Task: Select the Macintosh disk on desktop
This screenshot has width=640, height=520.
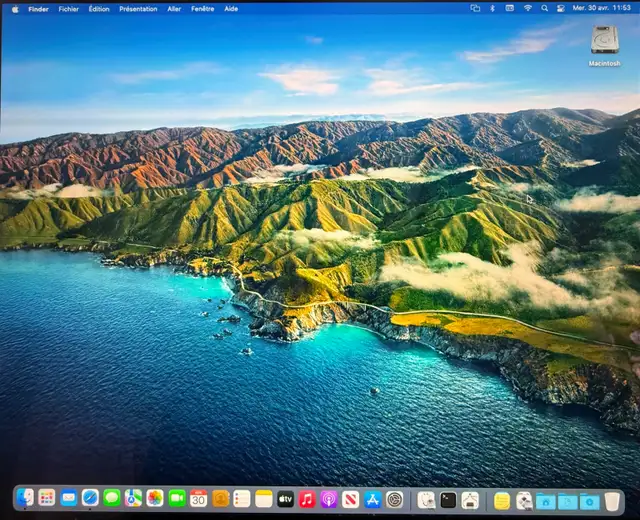Action: 604,46
